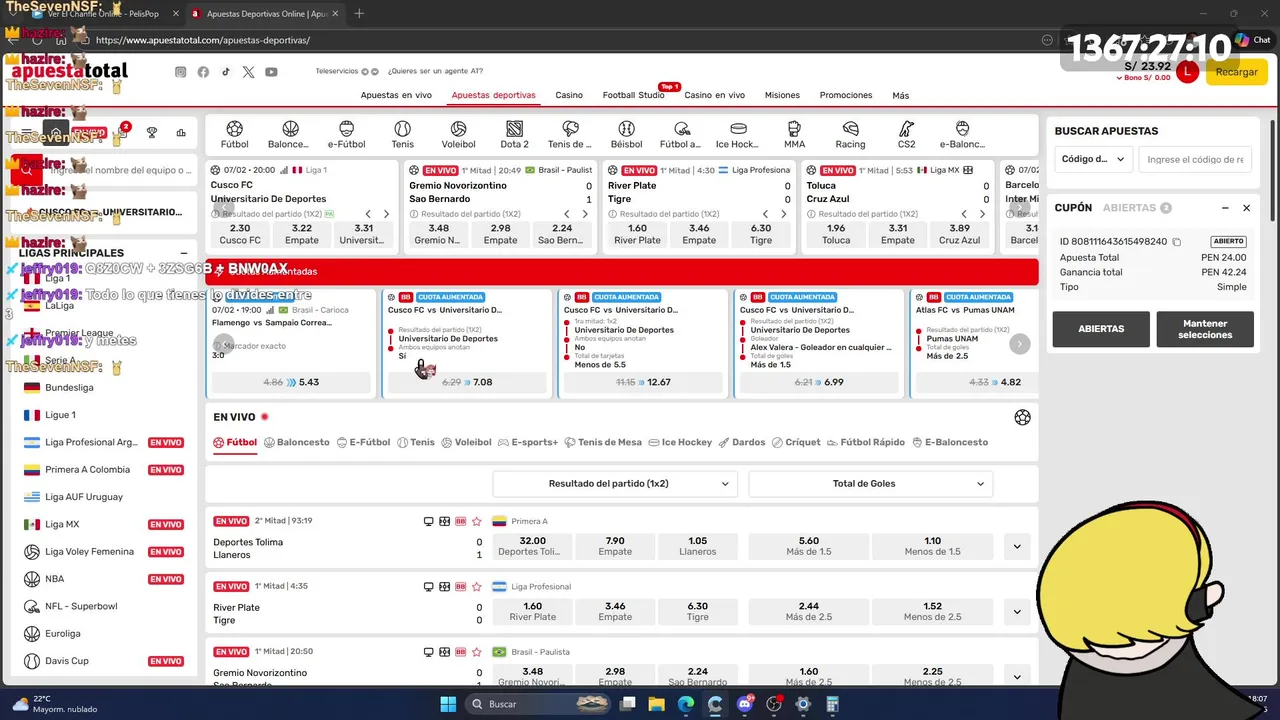Click the Windows taskbar search box

[536, 704]
